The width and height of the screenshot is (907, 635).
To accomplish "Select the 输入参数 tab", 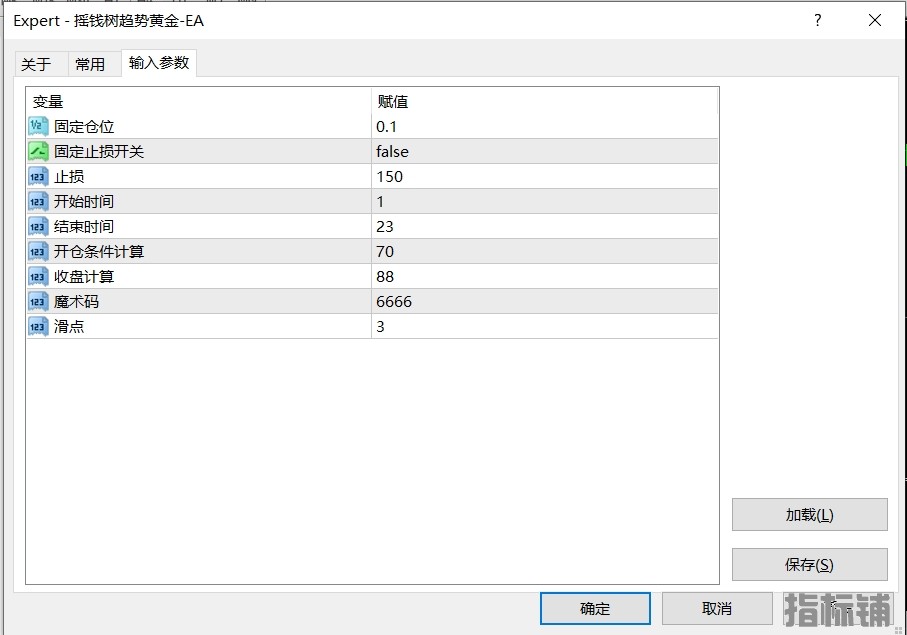I will pyautogui.click(x=159, y=62).
